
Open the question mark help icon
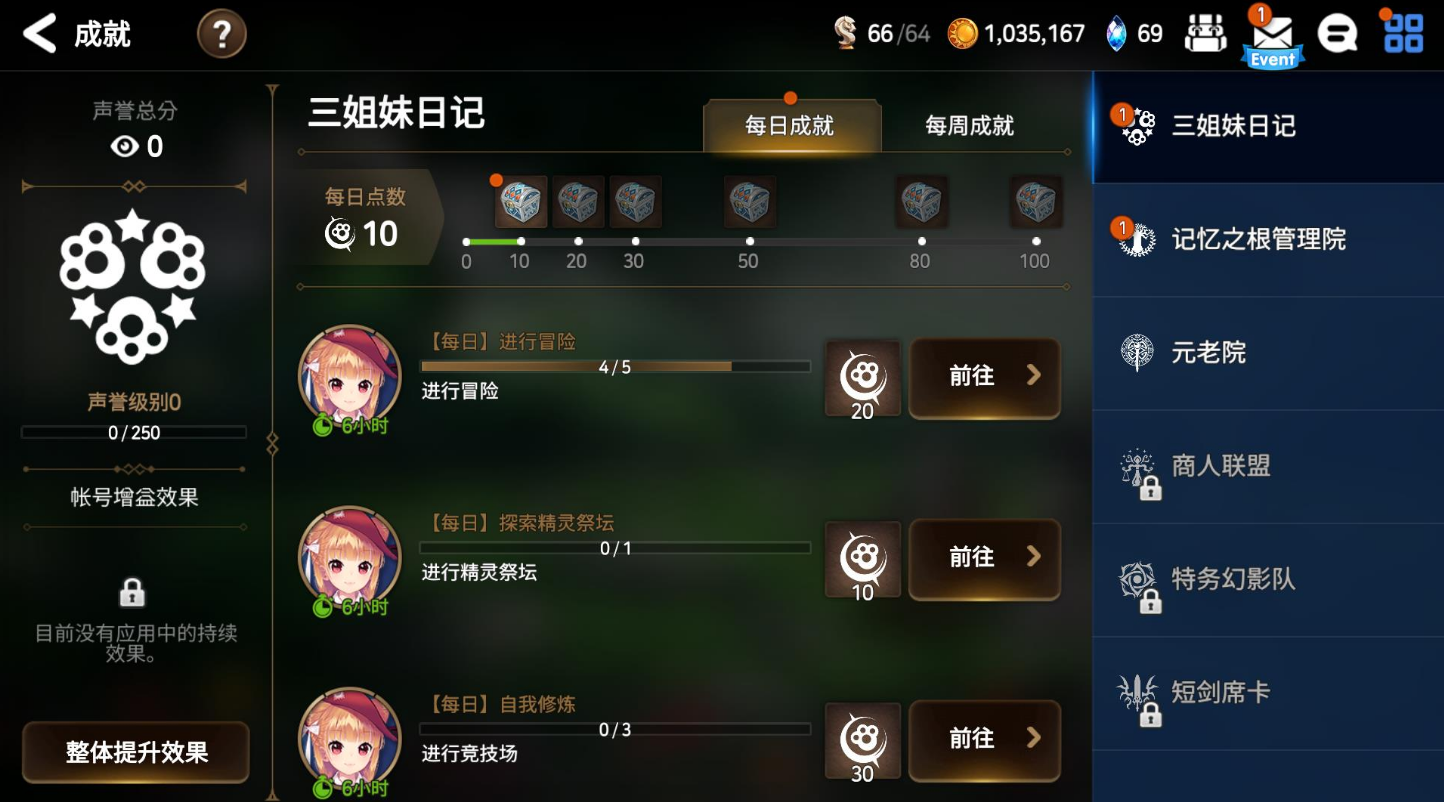[222, 35]
